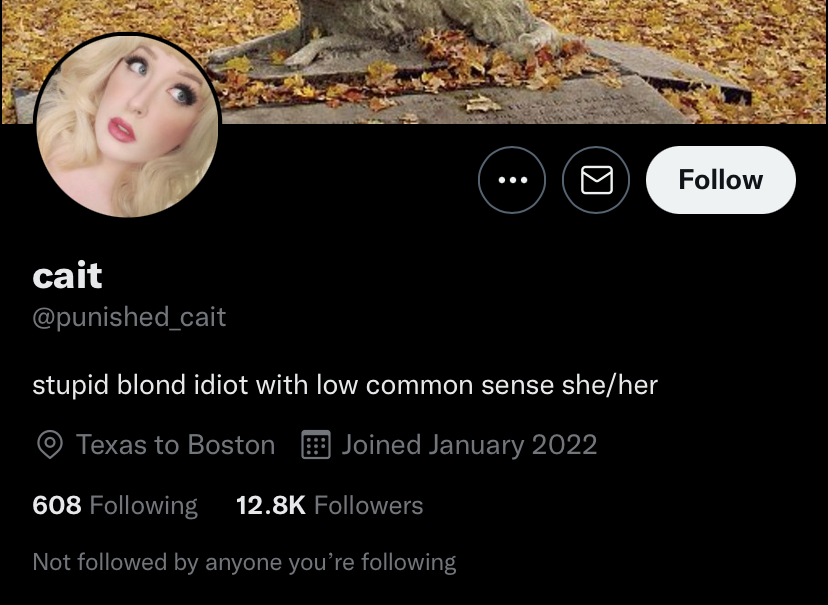Click the display name cait

click(67, 276)
